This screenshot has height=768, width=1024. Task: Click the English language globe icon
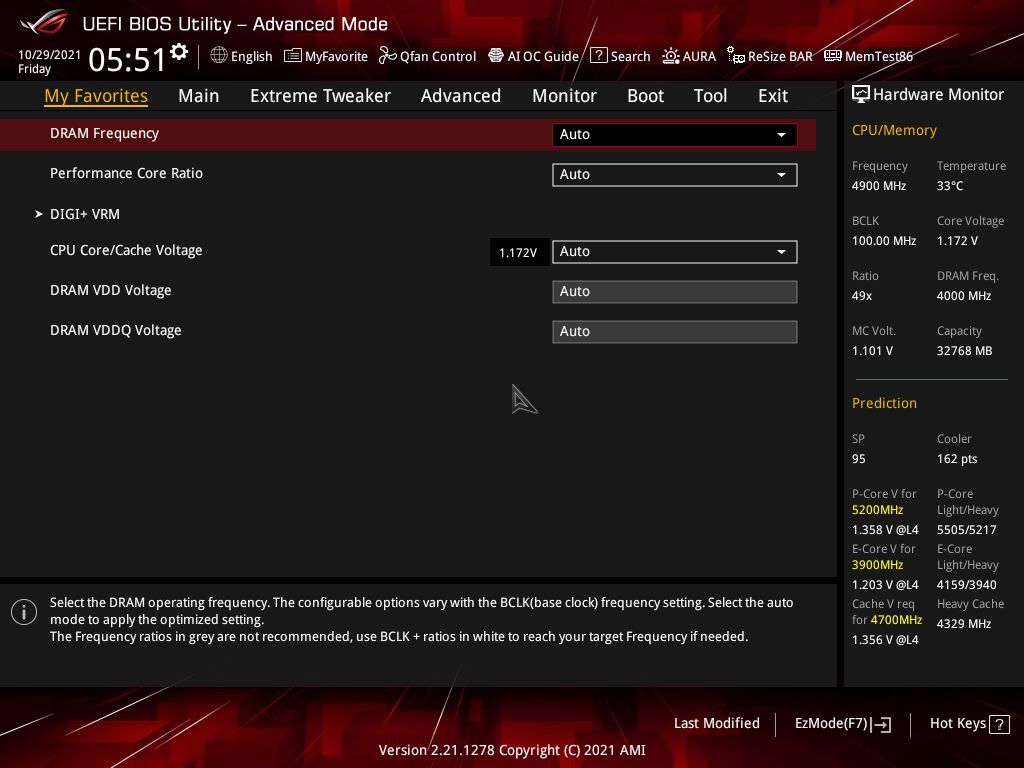(219, 56)
